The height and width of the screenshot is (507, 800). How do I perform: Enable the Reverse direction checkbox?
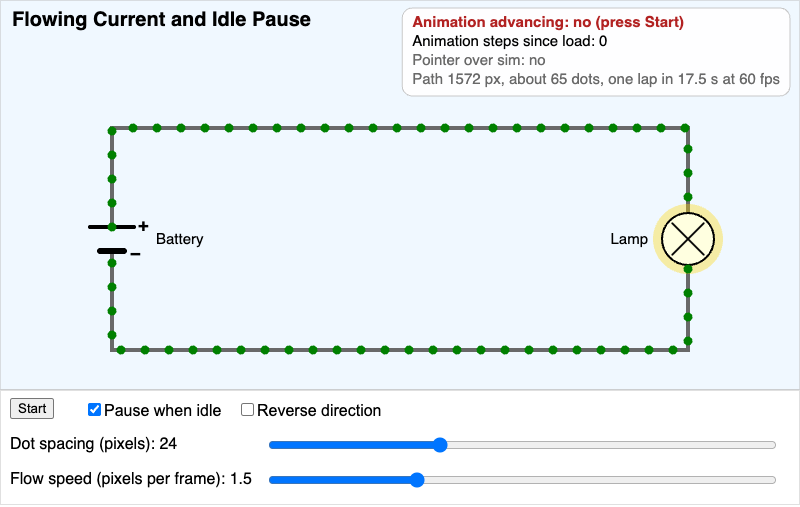(247, 410)
